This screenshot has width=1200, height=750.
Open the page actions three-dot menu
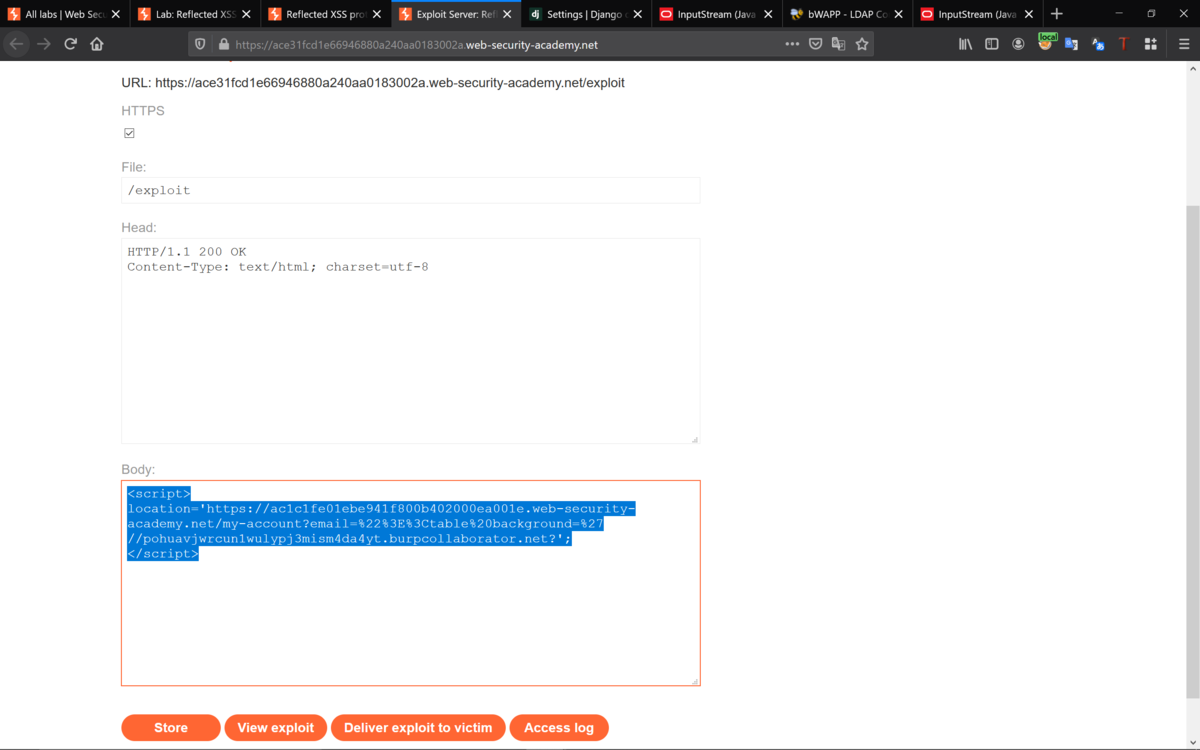coord(792,44)
